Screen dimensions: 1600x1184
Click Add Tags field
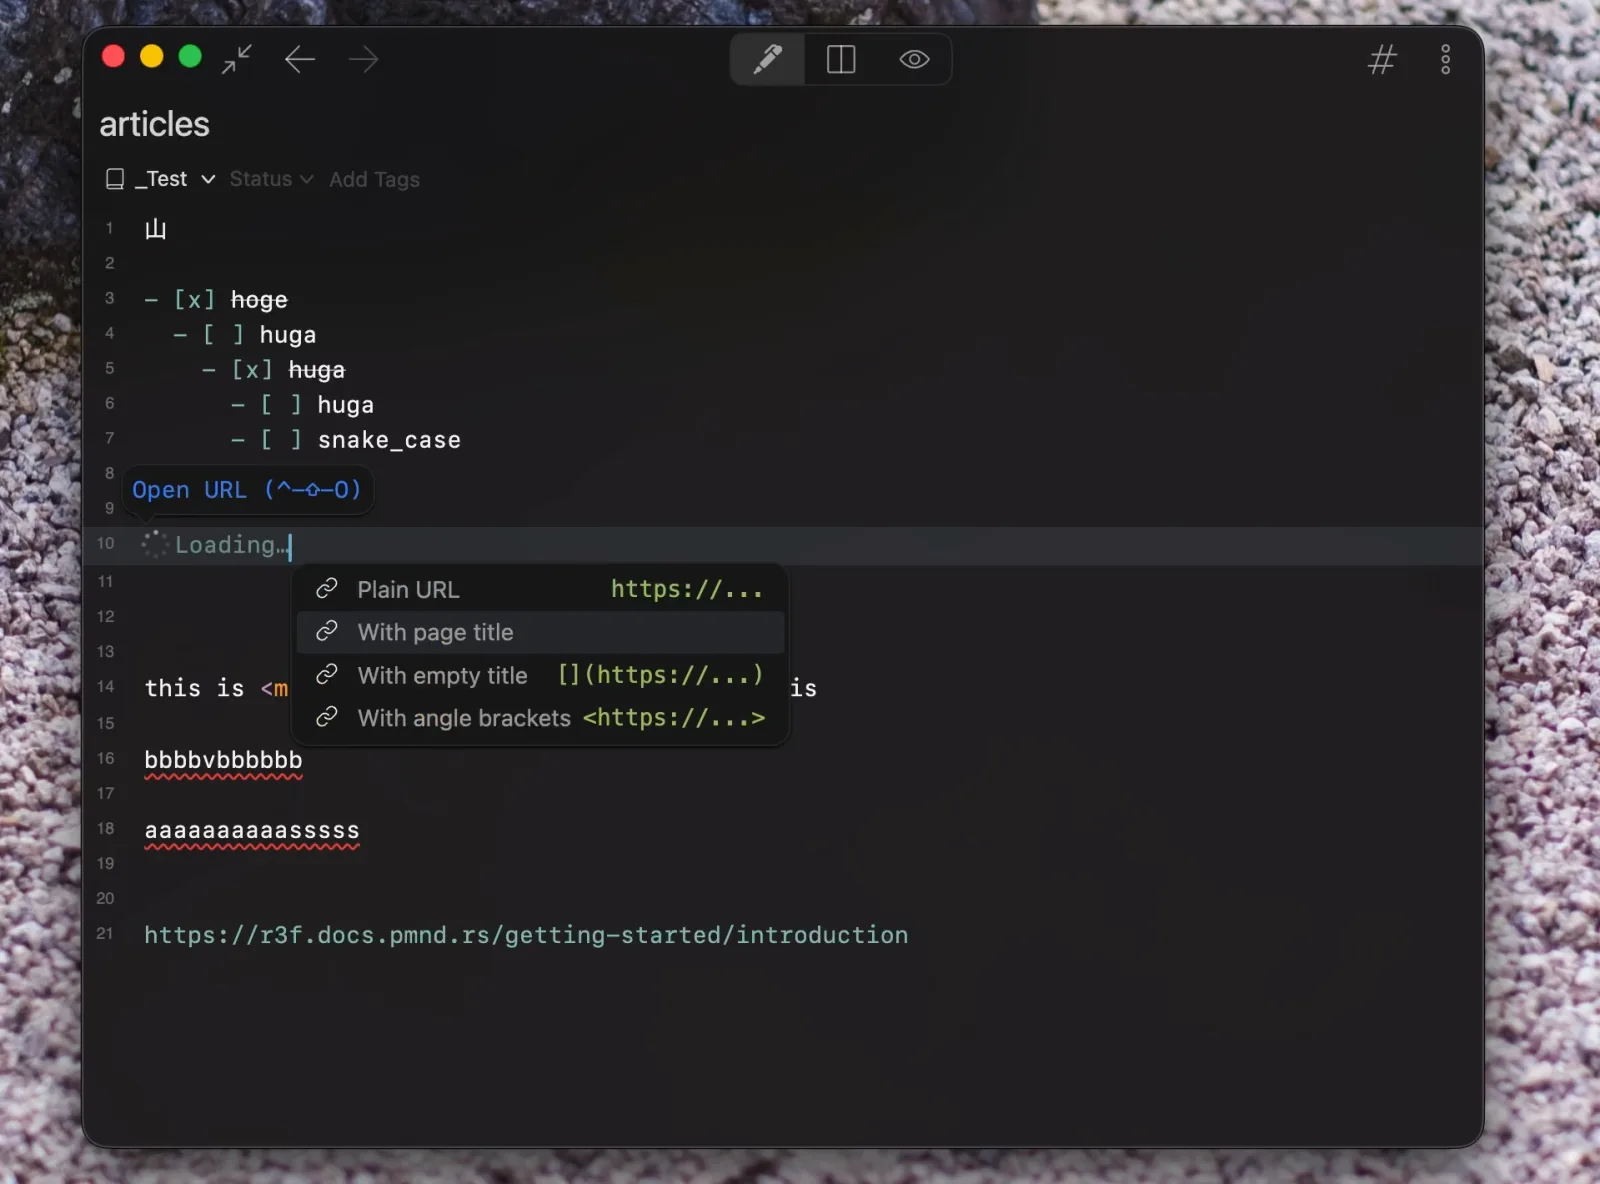[x=374, y=179]
